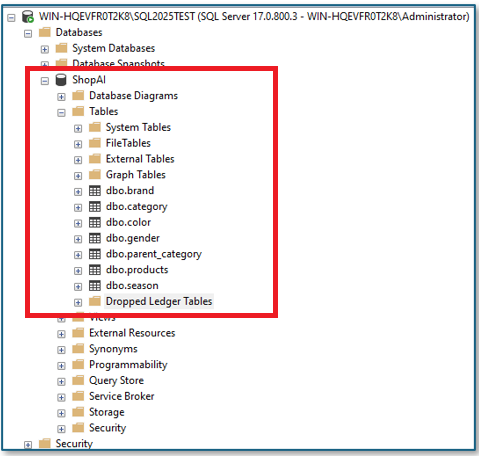Screen dimensions: 479x456
Task: Expand the Graph Tables node
Action: tap(78, 176)
